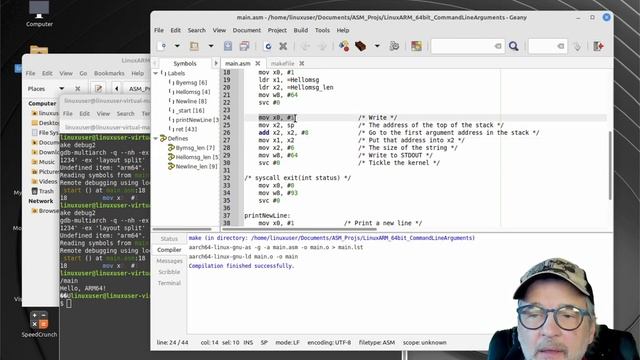Viewport: 640px width, 360px height.
Task: Switch to the Status message tab
Action: (169, 239)
